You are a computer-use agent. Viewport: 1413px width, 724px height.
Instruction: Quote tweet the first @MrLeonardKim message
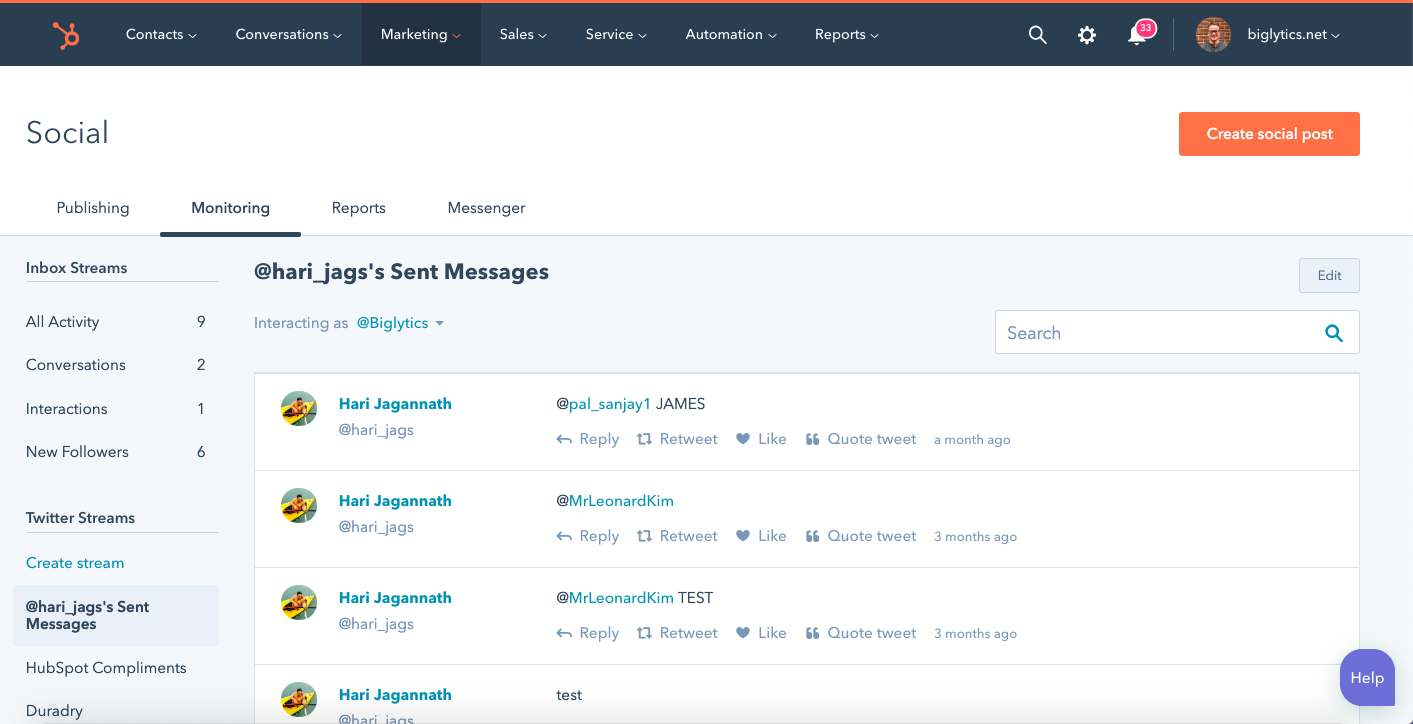tap(860, 536)
